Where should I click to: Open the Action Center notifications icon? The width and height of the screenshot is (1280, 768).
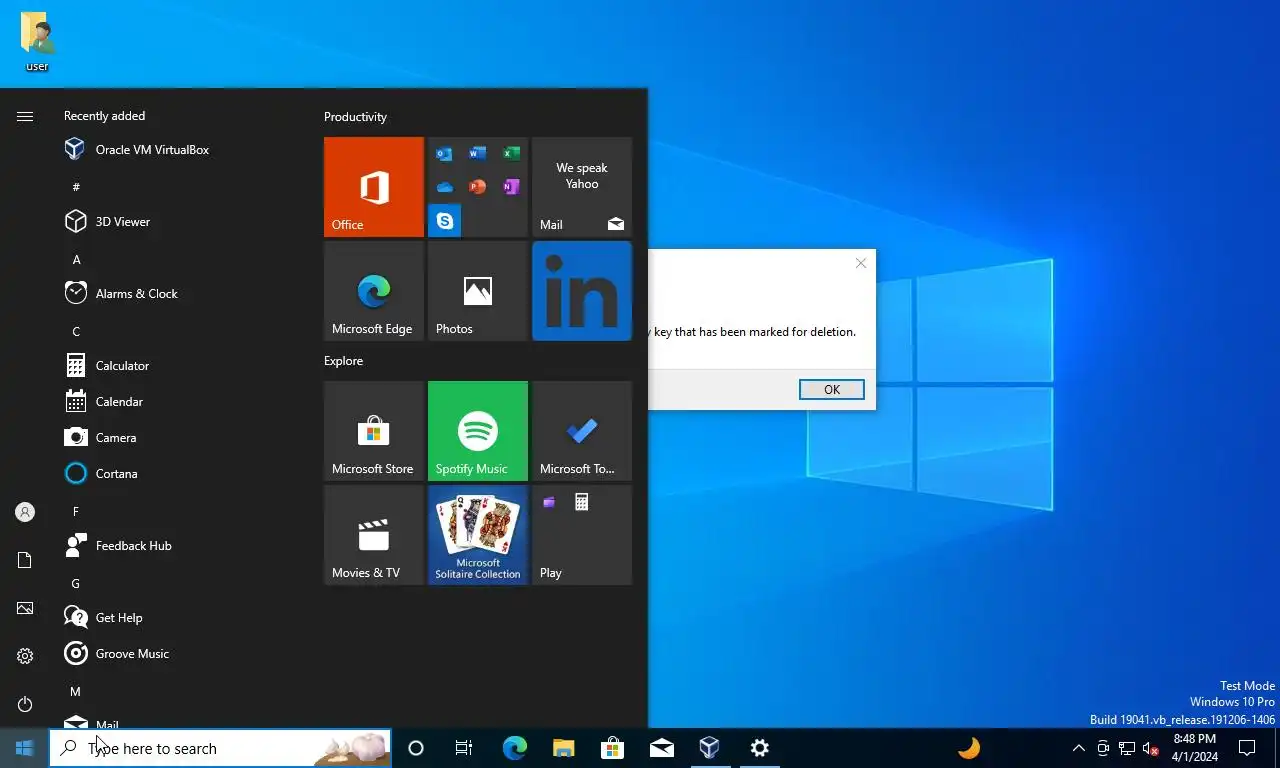pyautogui.click(x=1247, y=748)
